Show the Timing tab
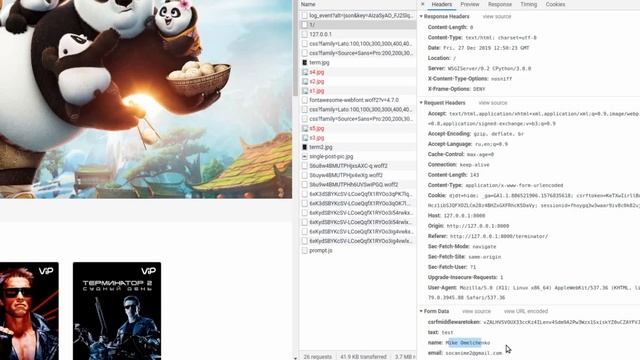Screen dimensions: 640x360 coord(529,4)
